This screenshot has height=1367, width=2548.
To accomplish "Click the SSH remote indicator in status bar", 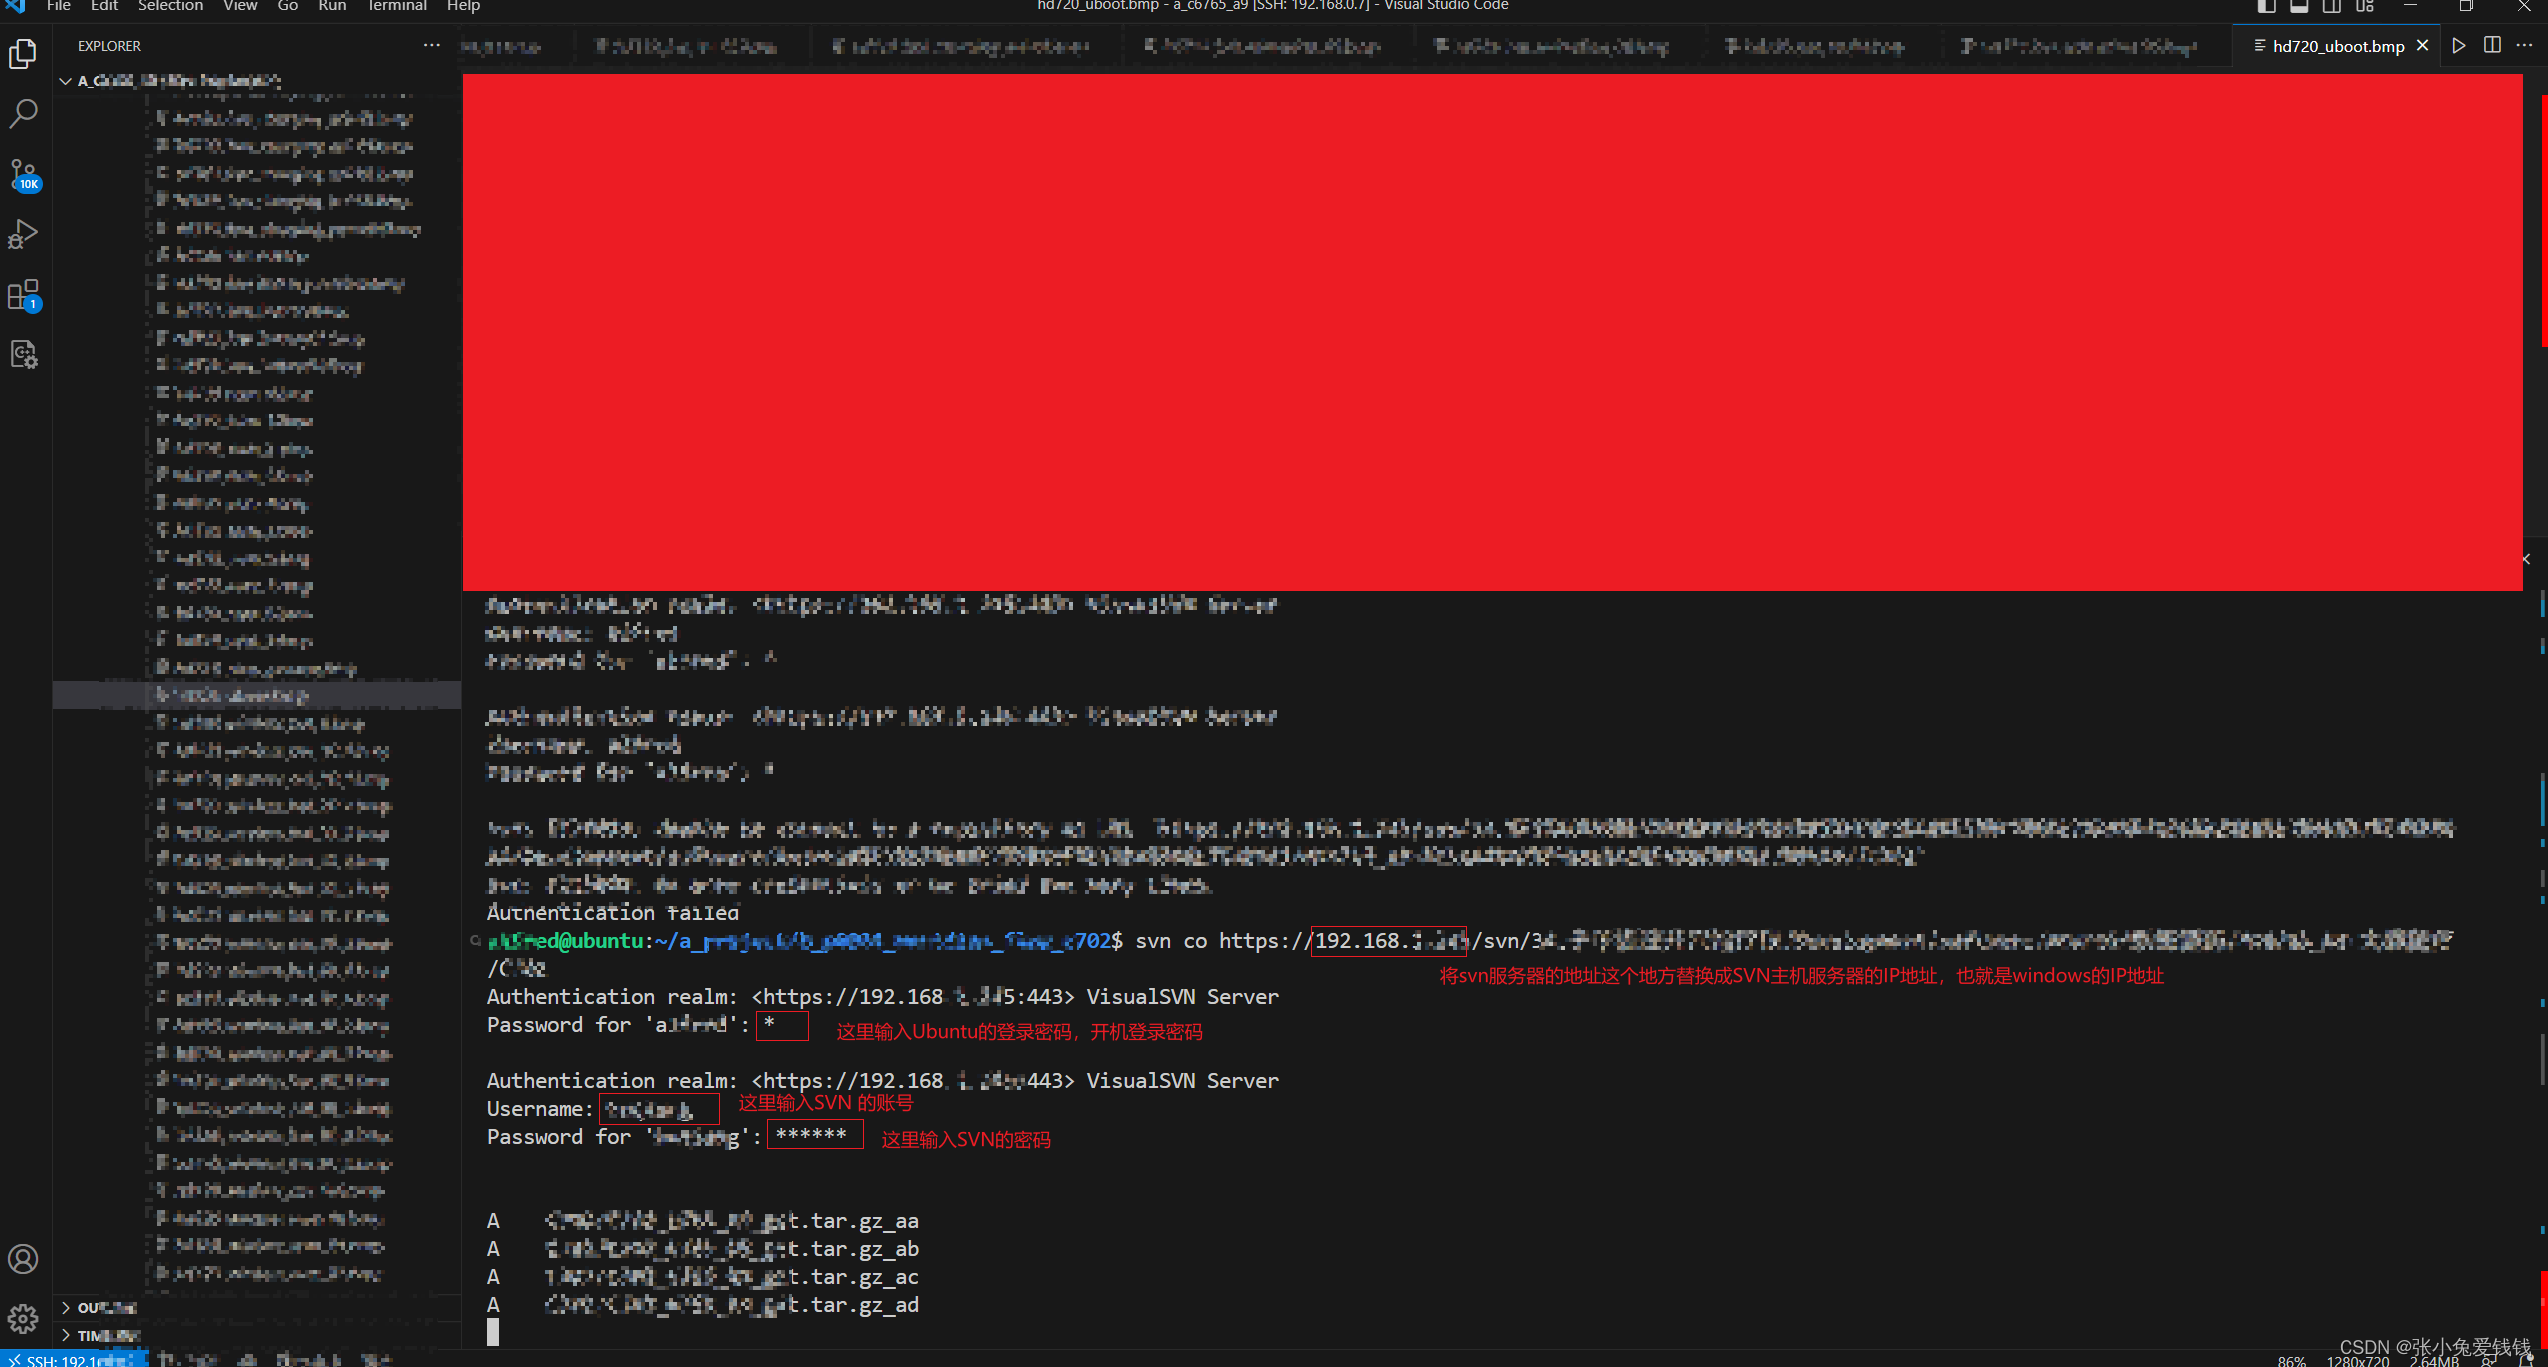I will click(75, 1359).
